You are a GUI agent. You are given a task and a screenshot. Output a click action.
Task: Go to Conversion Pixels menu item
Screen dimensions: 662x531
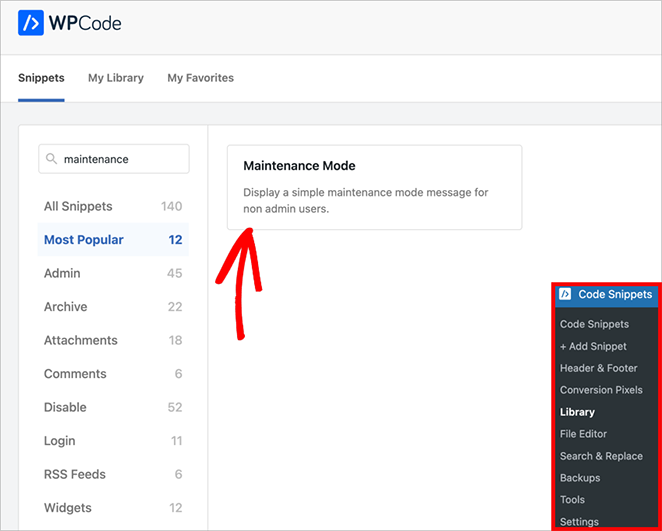click(601, 390)
